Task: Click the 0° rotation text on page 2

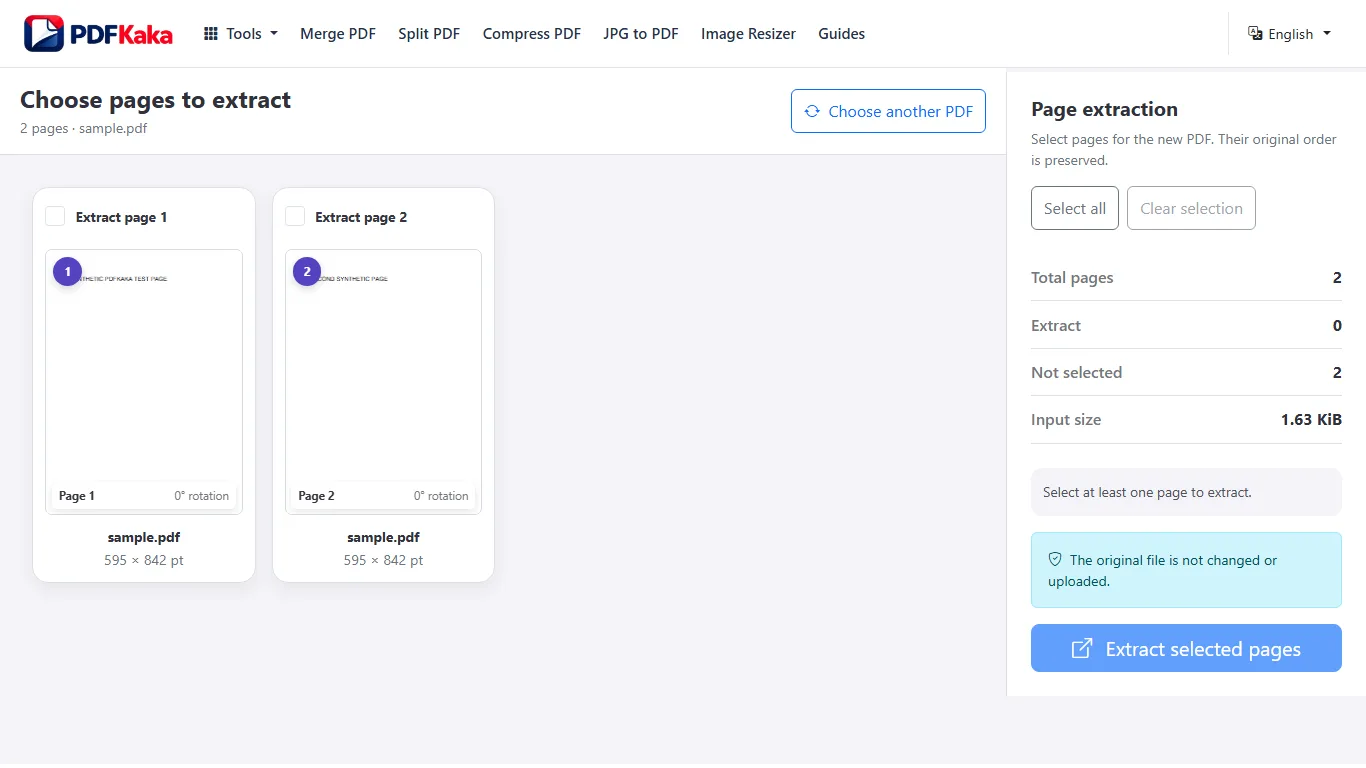Action: click(441, 496)
